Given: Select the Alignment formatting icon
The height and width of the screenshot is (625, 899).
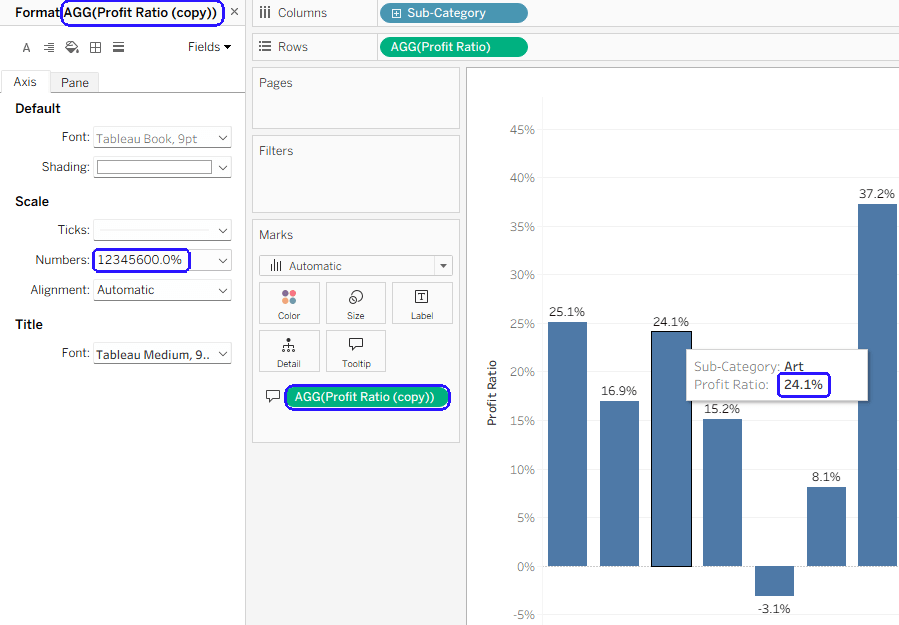Looking at the screenshot, I should coord(49,47).
